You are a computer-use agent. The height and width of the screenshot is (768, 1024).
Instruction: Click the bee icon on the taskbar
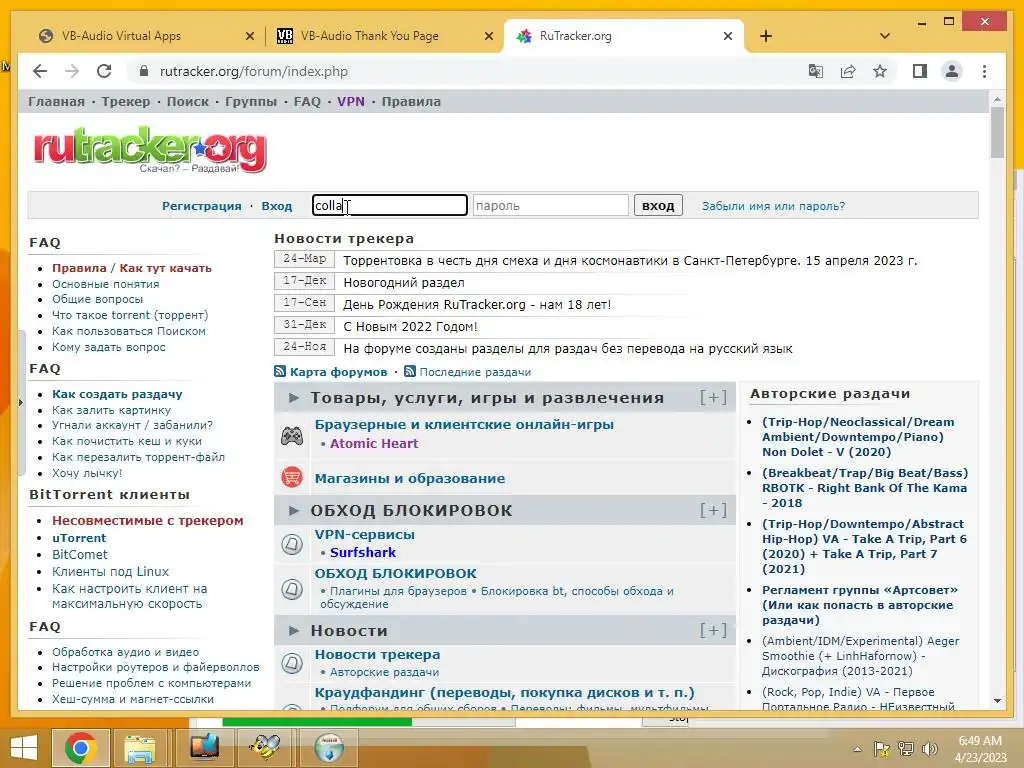pyautogui.click(x=264, y=748)
